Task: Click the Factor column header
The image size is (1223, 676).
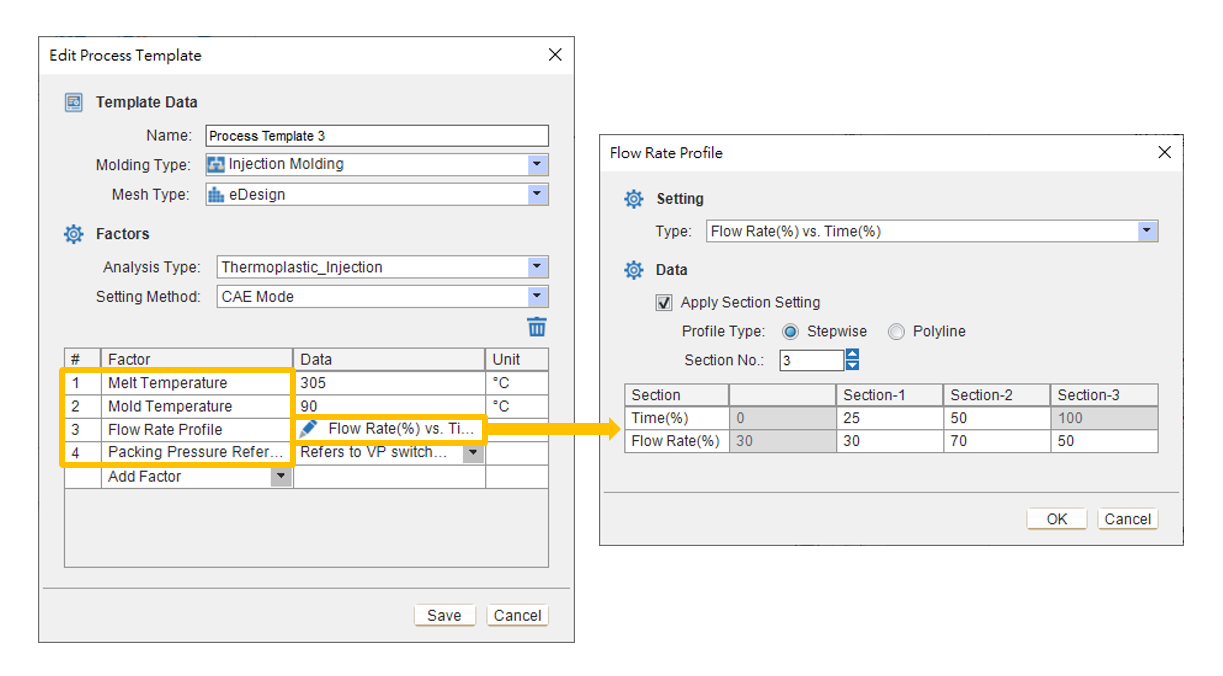Action: [197, 359]
